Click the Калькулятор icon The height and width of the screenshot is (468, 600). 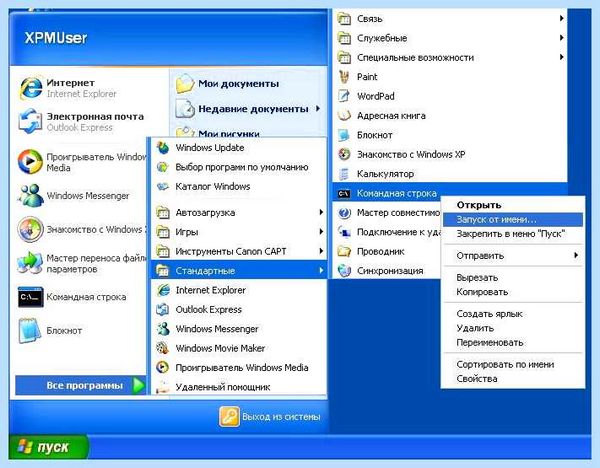344,174
